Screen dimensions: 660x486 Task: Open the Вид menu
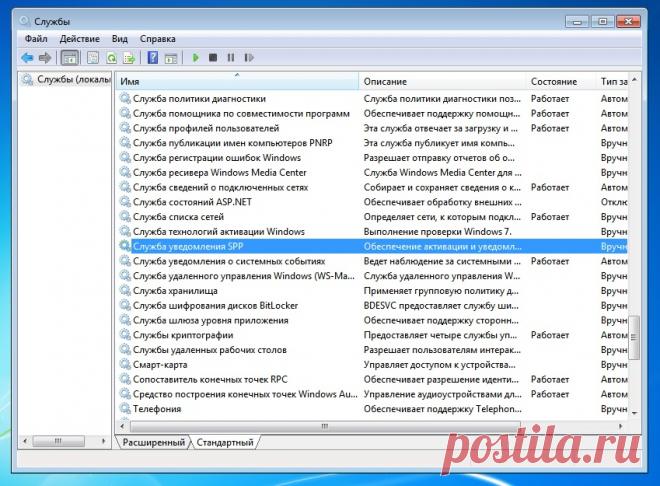tap(120, 39)
